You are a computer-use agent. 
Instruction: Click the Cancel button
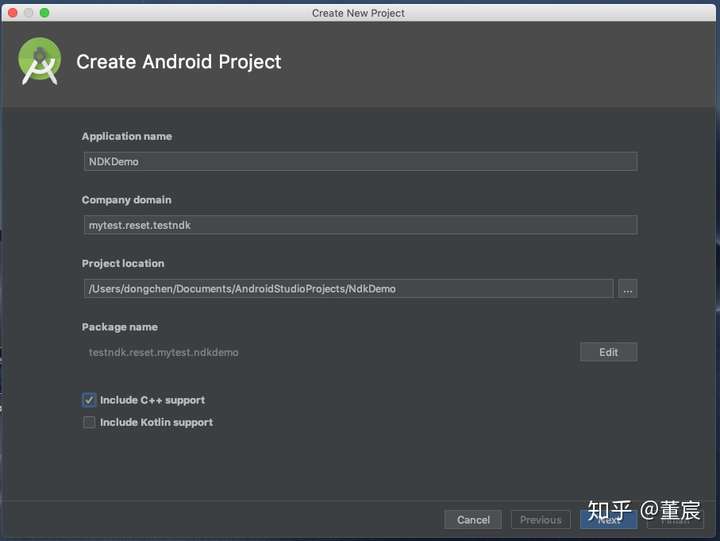point(473,520)
